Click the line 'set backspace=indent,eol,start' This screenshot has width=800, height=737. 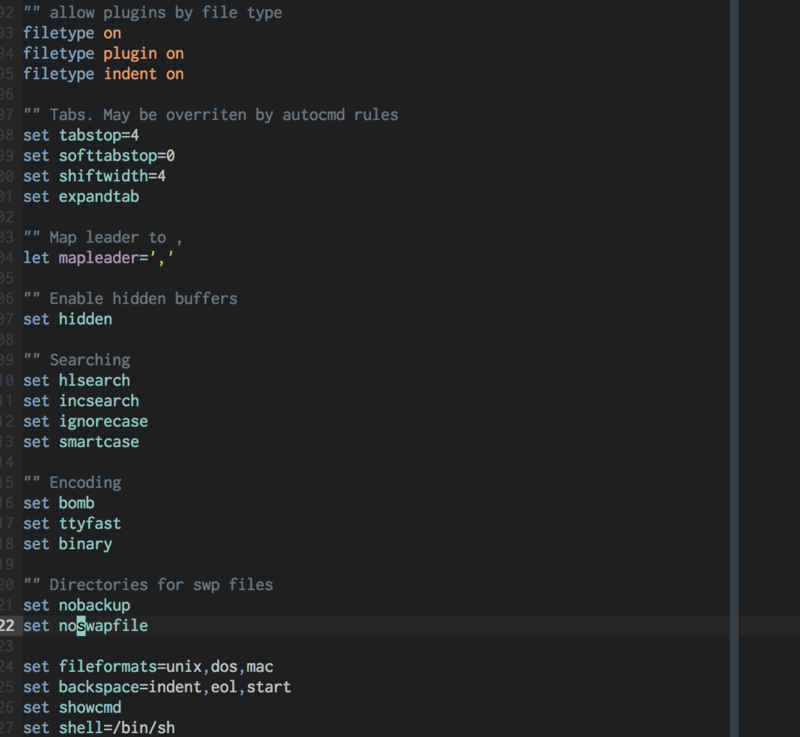(157, 687)
